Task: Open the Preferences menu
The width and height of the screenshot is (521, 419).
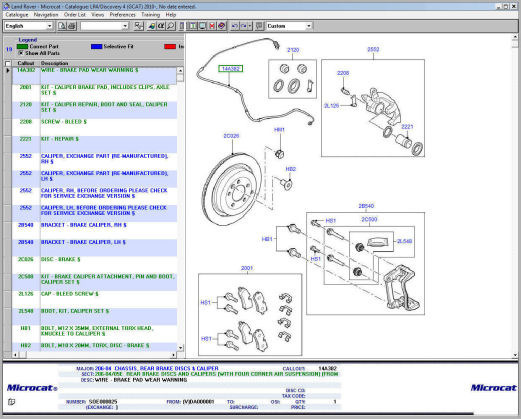Action: tap(122, 15)
